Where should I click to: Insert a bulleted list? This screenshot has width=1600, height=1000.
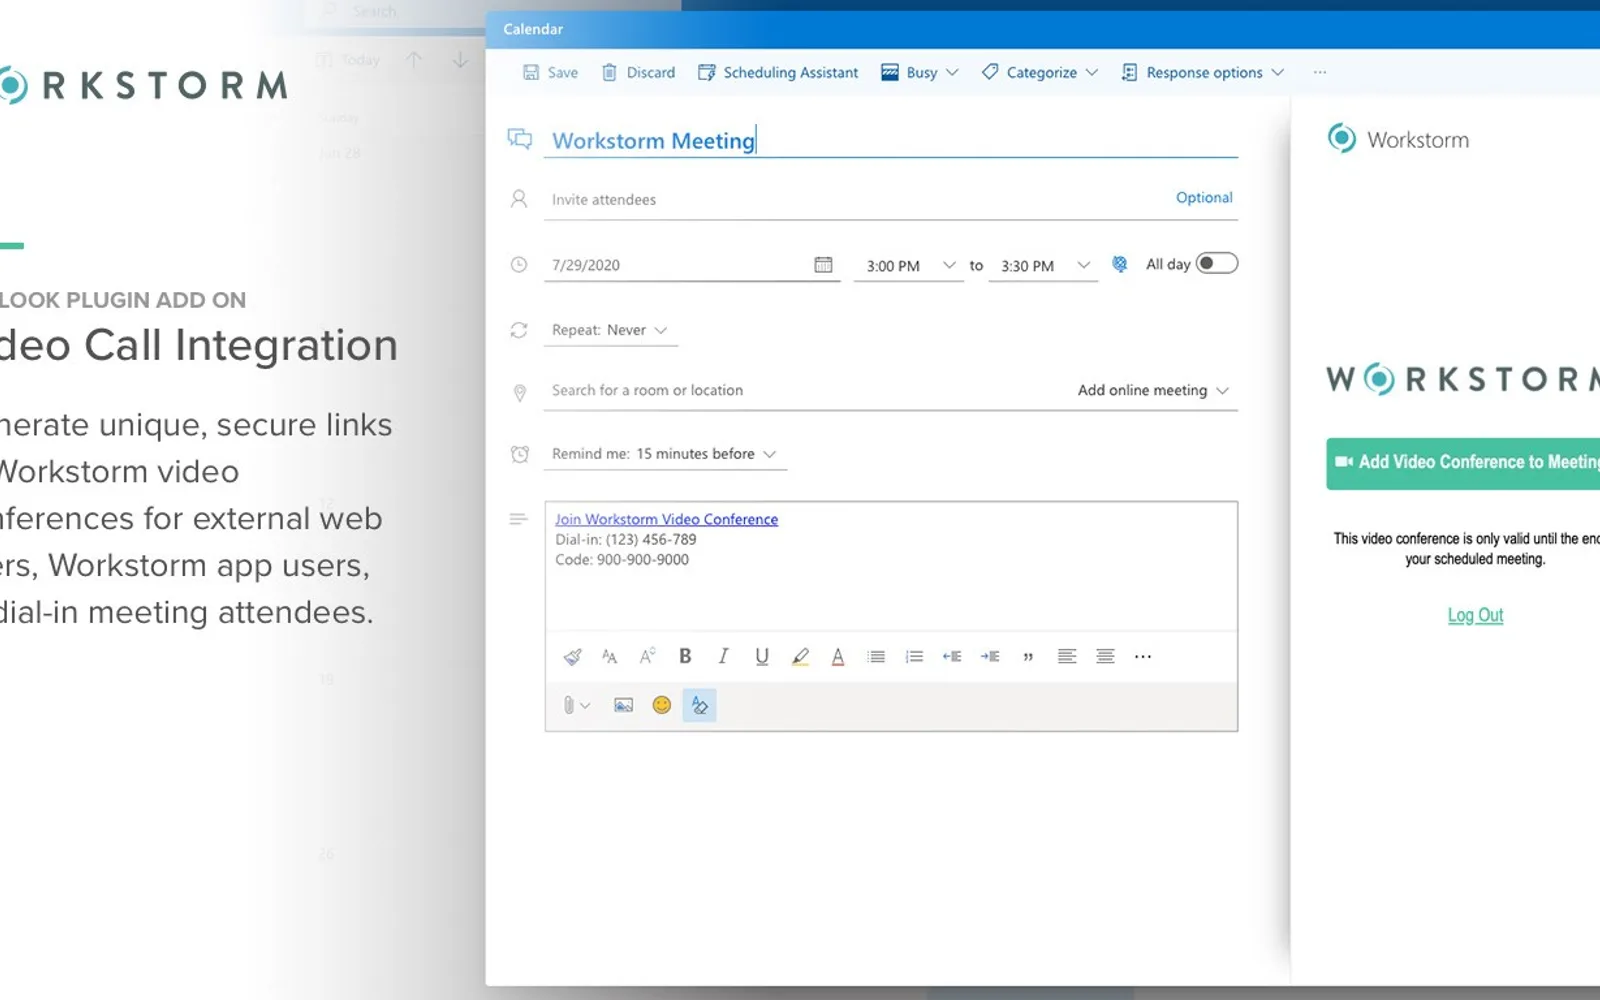(x=876, y=657)
